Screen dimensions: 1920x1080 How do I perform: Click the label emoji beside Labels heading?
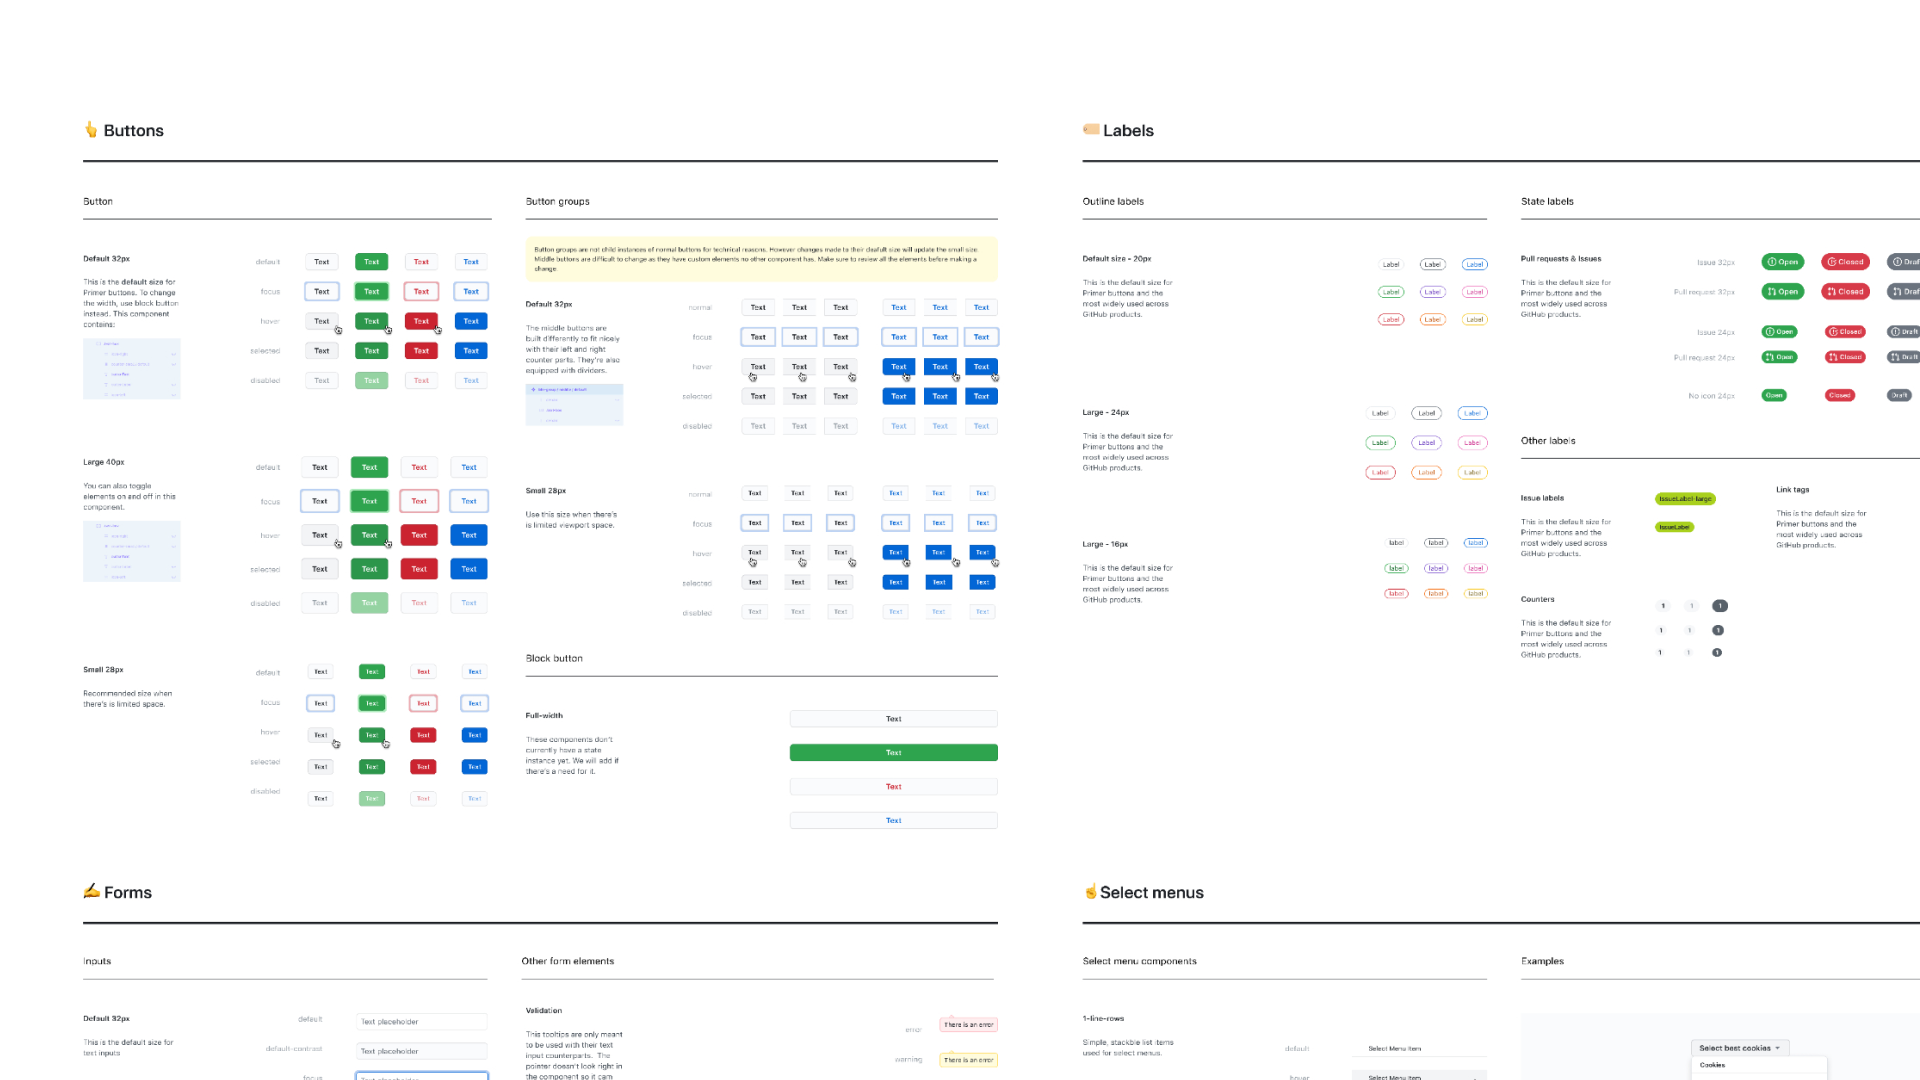click(1090, 129)
